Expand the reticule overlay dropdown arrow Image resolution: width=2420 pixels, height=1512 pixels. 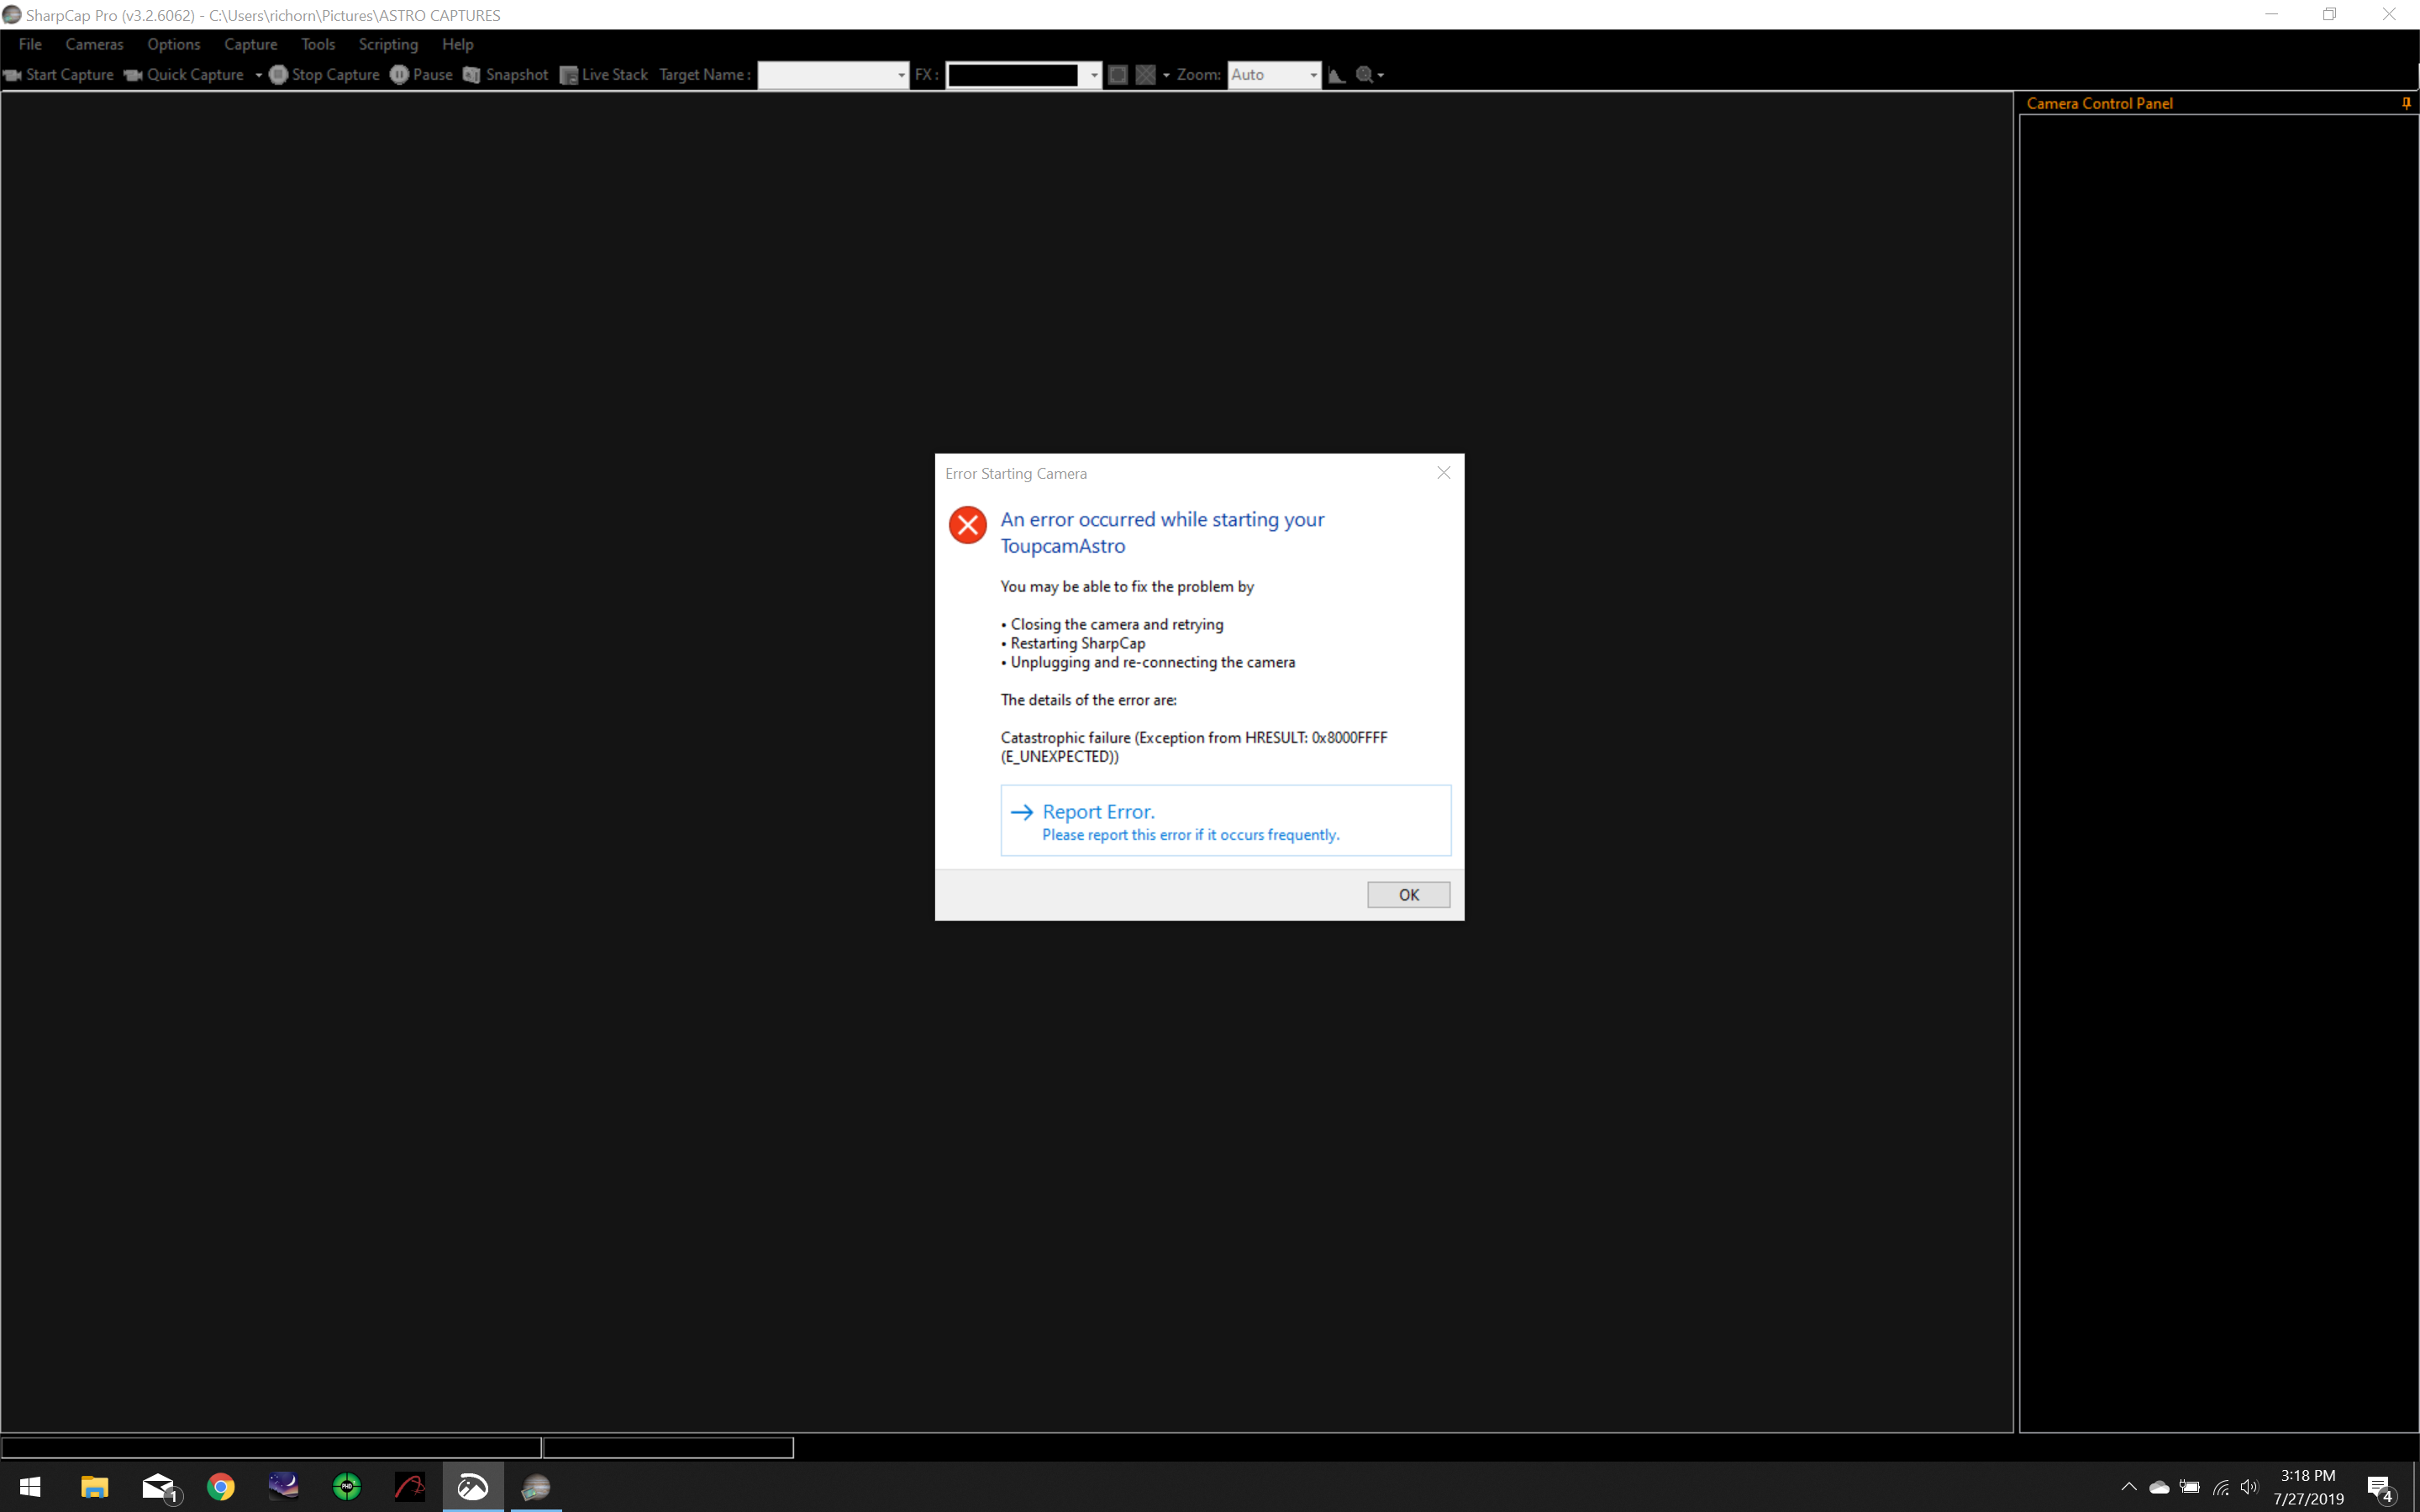click(x=1166, y=75)
